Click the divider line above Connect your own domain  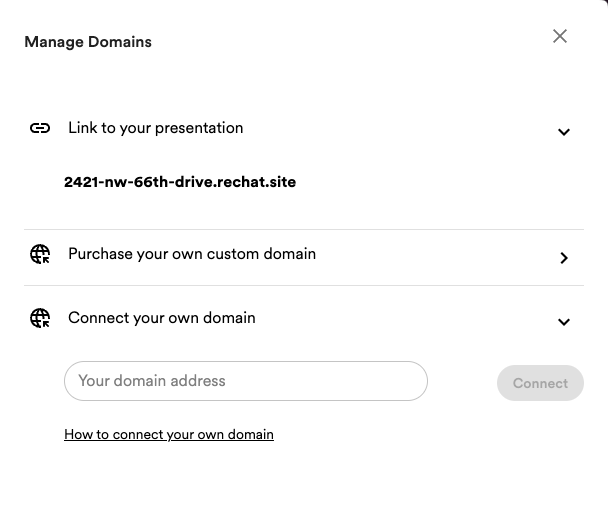click(x=304, y=285)
